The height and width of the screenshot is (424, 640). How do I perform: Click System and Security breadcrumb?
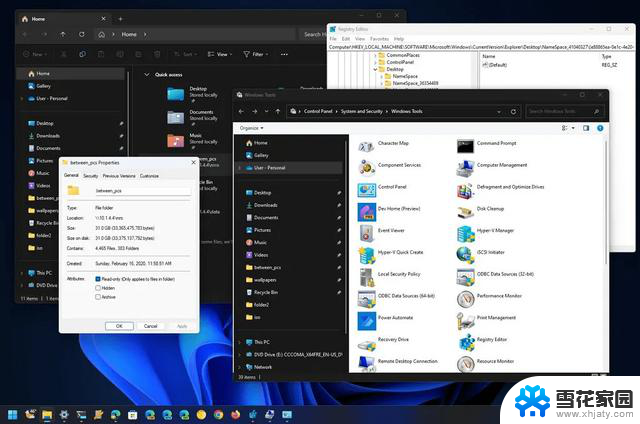[362, 111]
